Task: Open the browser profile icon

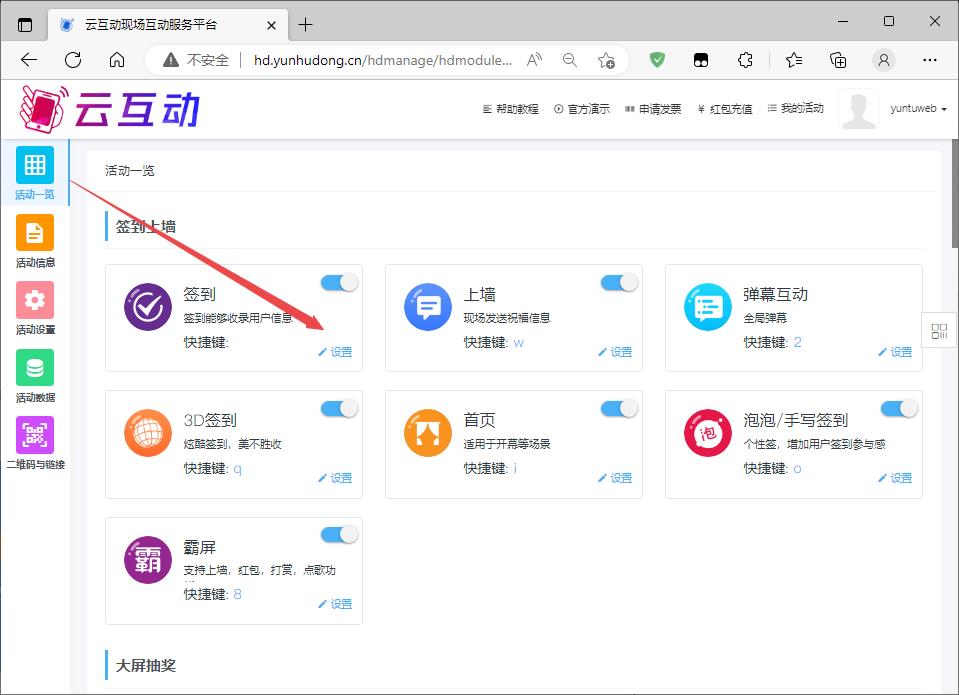Action: (884, 60)
